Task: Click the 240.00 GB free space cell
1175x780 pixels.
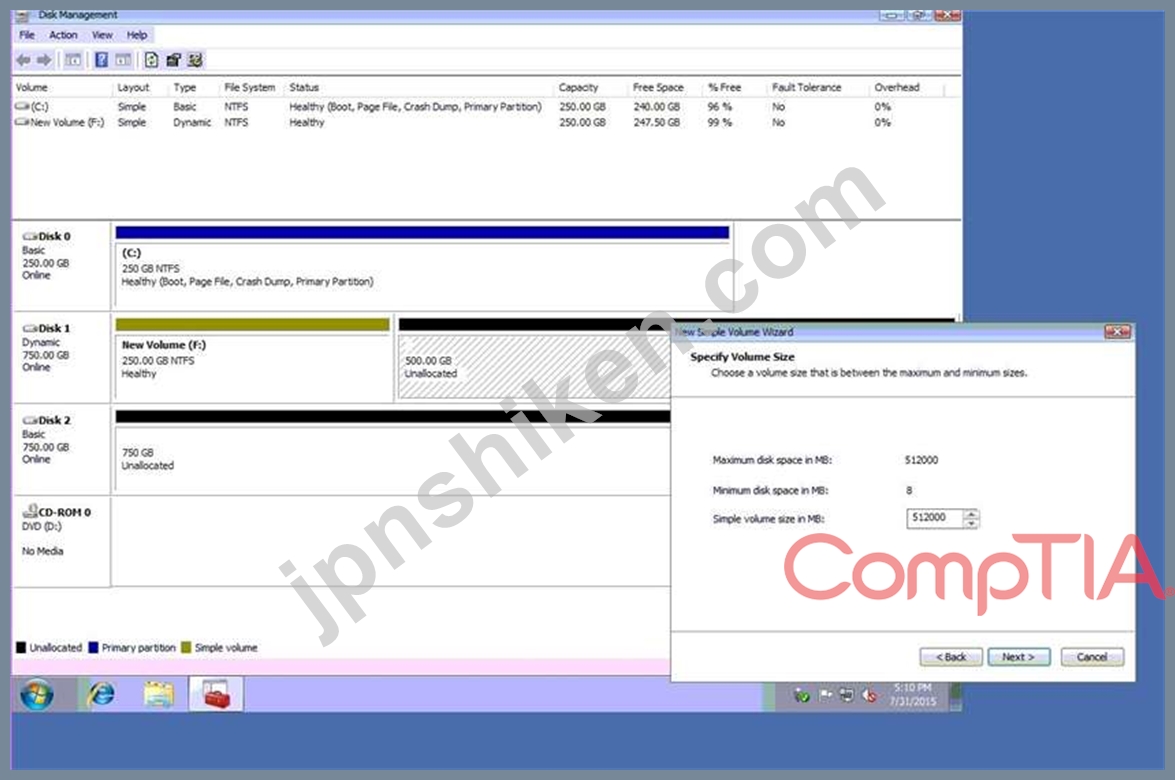Action: tap(656, 106)
